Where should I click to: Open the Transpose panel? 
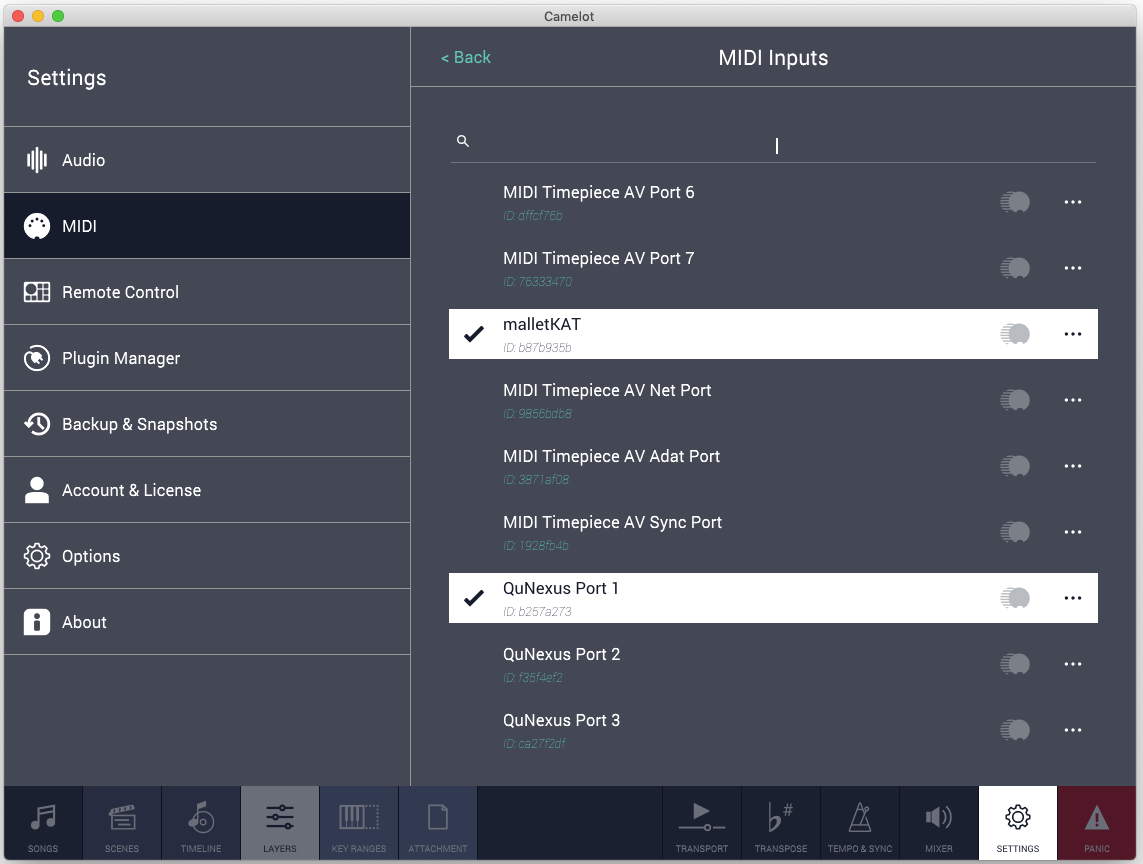click(780, 822)
